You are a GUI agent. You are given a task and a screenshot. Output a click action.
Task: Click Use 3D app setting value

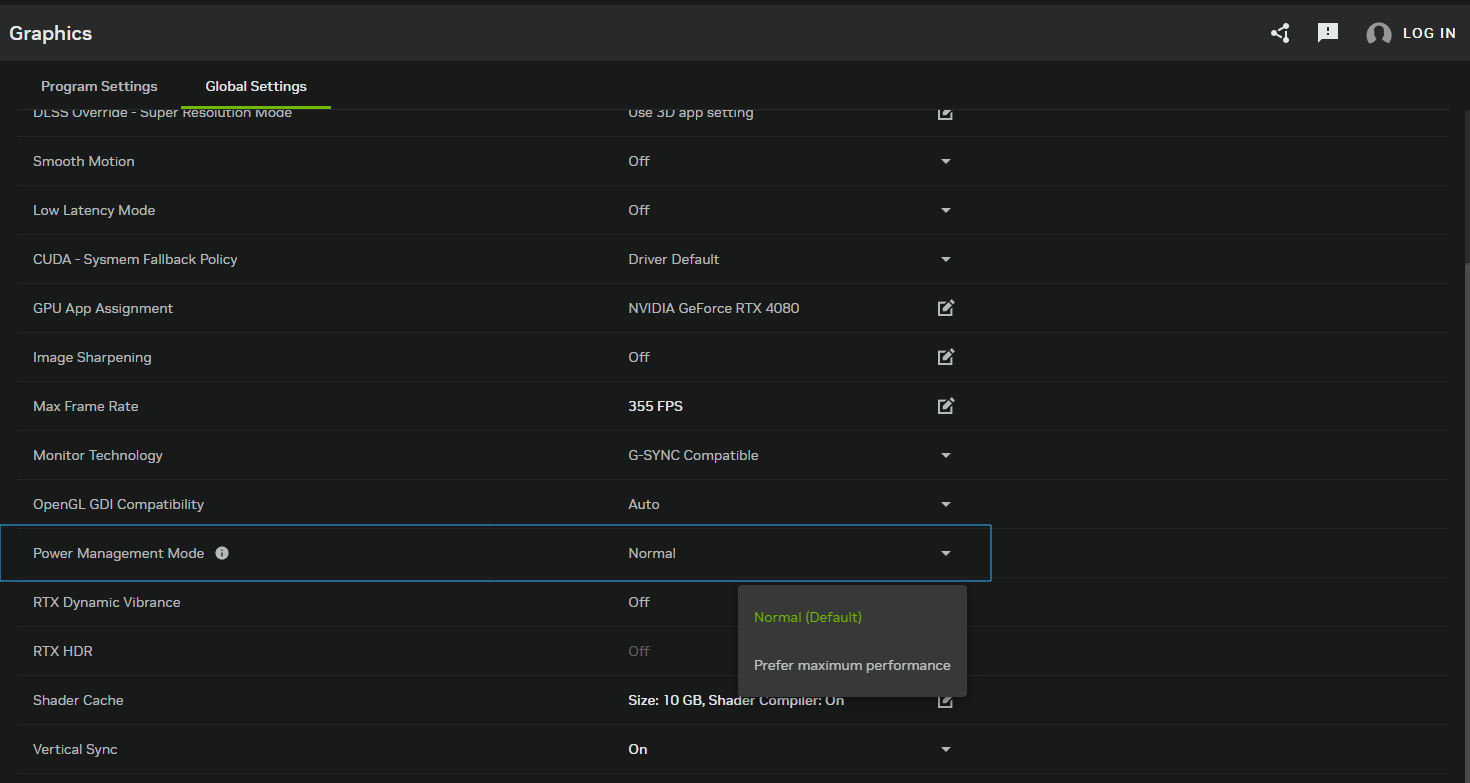click(x=690, y=113)
